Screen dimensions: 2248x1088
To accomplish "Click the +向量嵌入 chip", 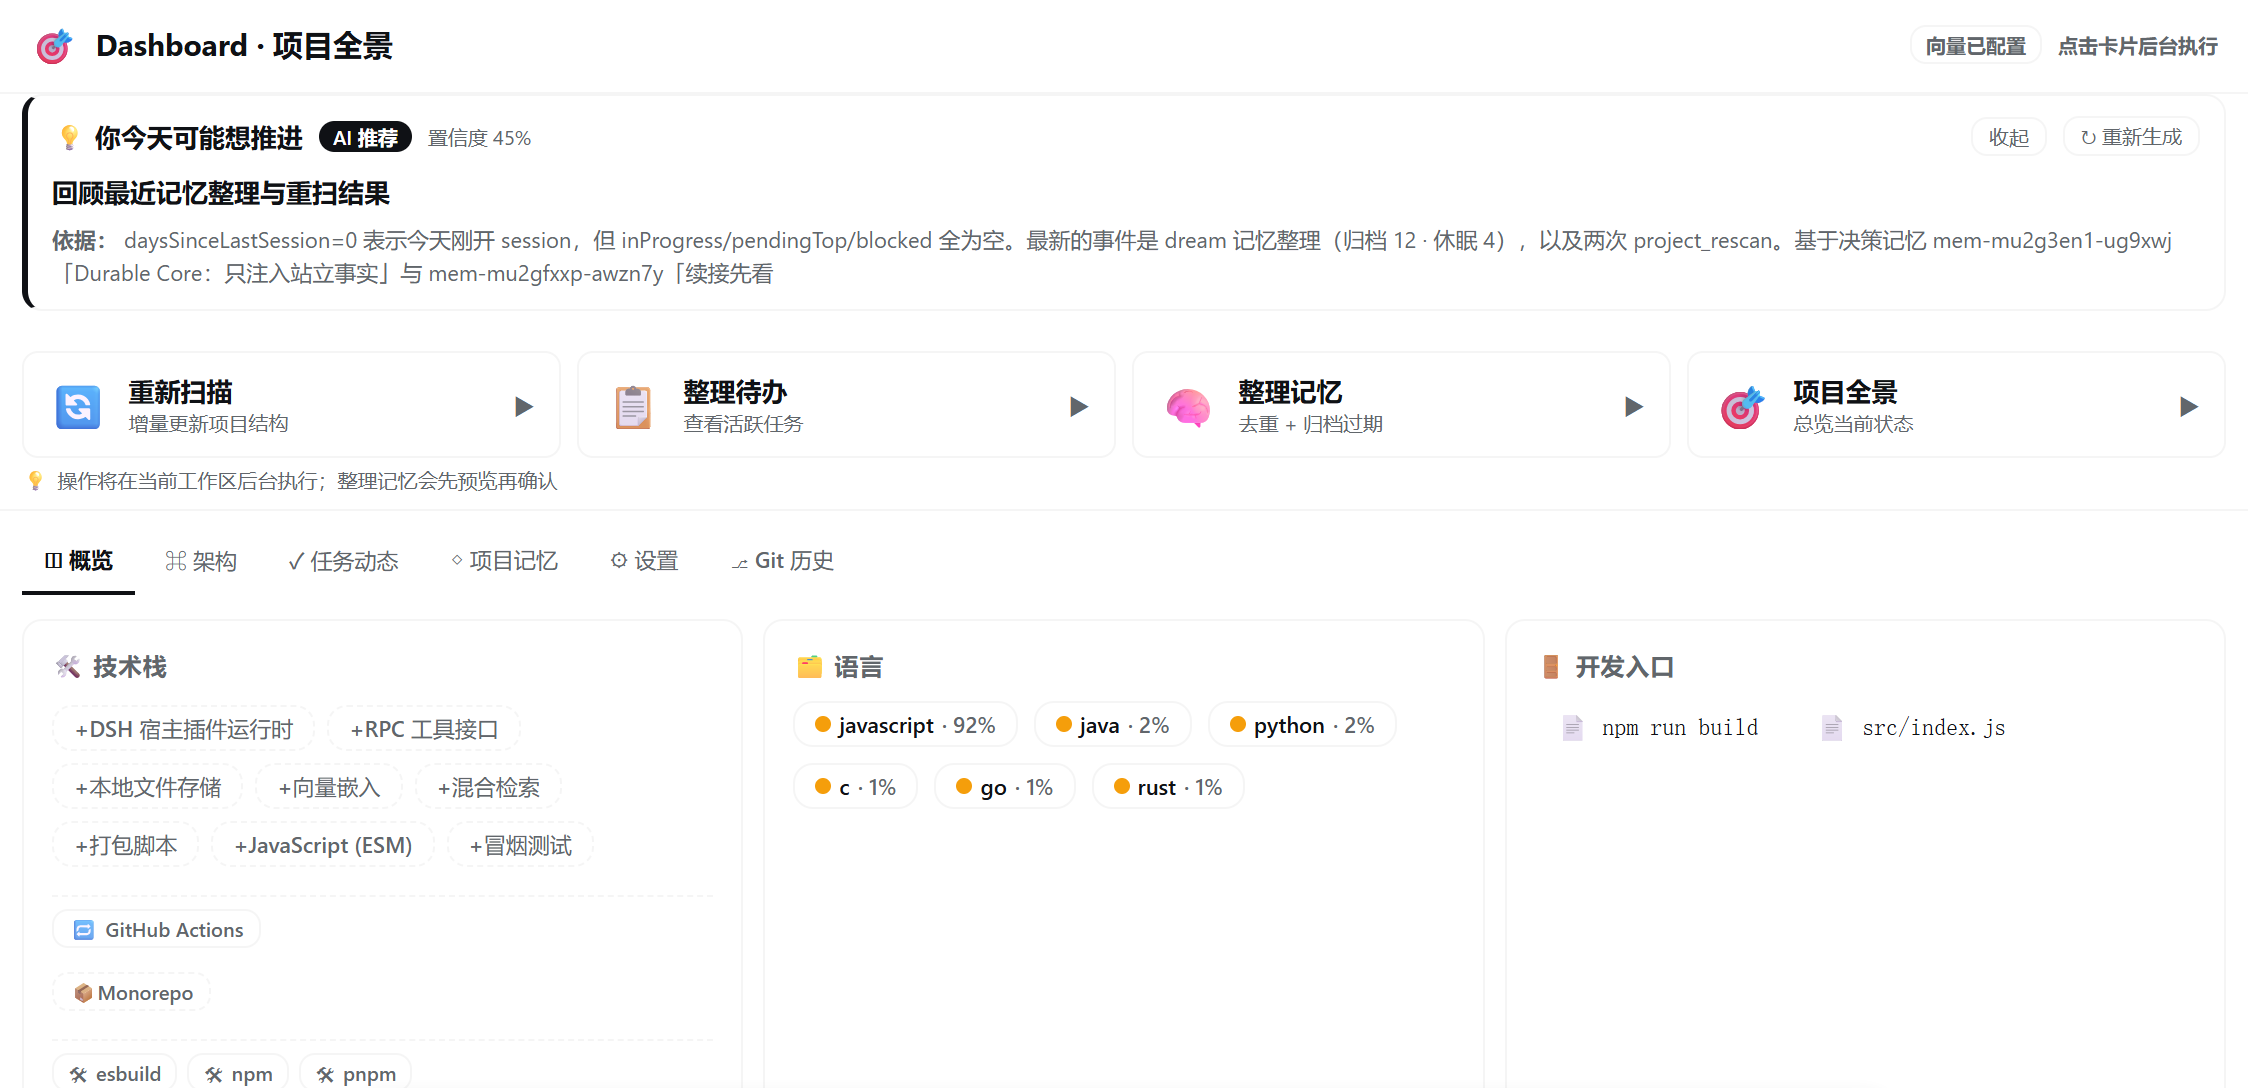I will click(x=329, y=787).
